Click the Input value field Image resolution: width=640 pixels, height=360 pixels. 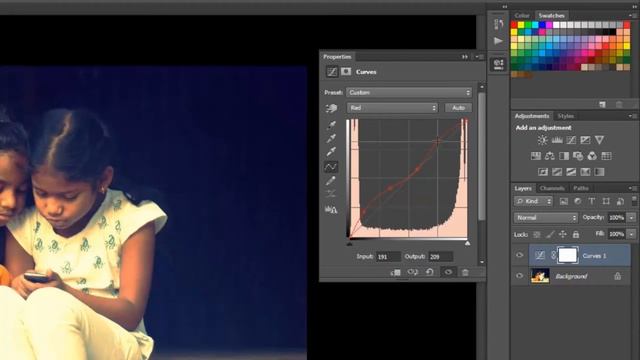388,257
